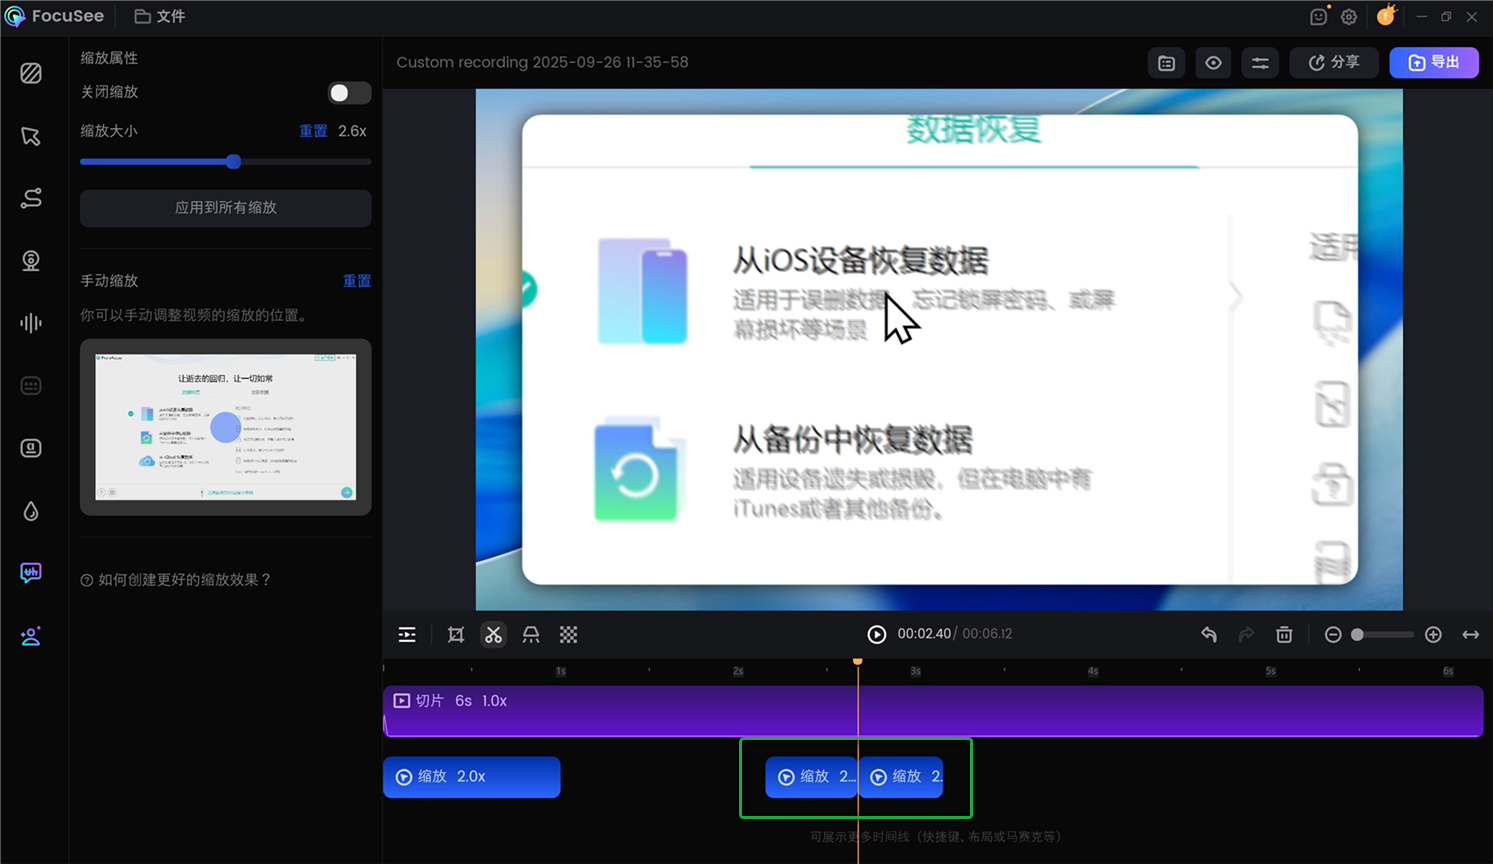The width and height of the screenshot is (1493, 864).
Task: Open 如何创建更好的缩放效果 help link
Action: click(x=176, y=580)
